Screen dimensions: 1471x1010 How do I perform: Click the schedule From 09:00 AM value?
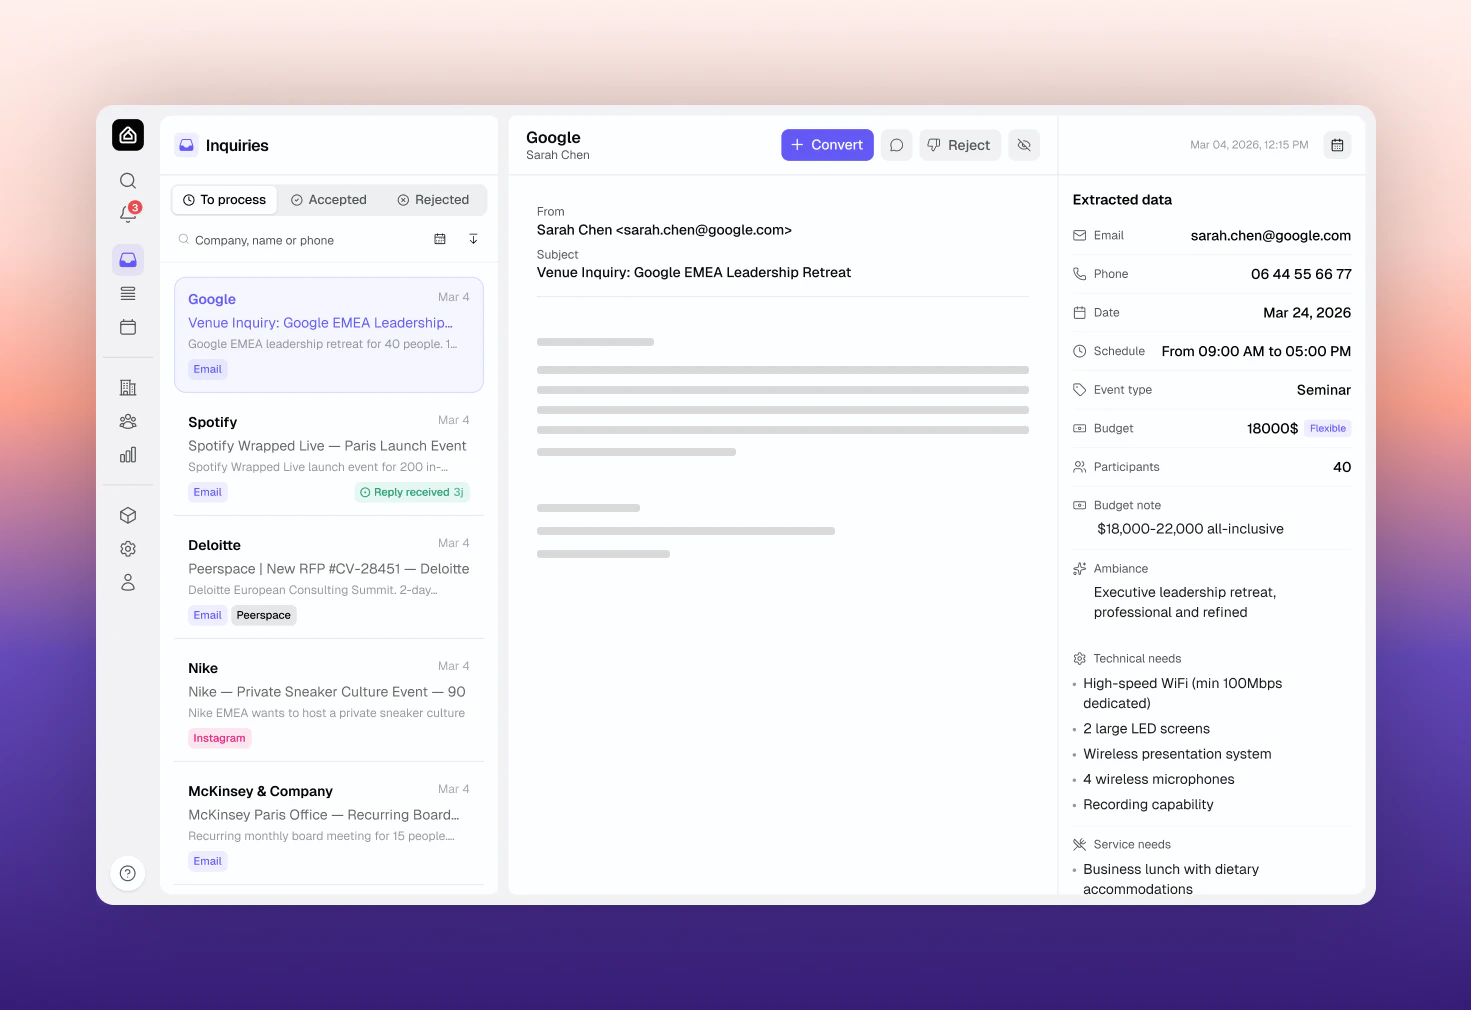(x=1256, y=351)
